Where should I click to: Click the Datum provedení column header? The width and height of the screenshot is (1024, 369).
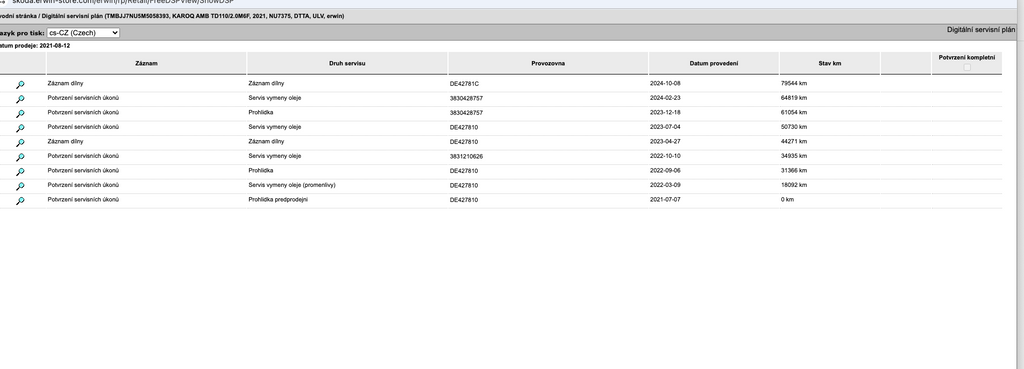(714, 63)
